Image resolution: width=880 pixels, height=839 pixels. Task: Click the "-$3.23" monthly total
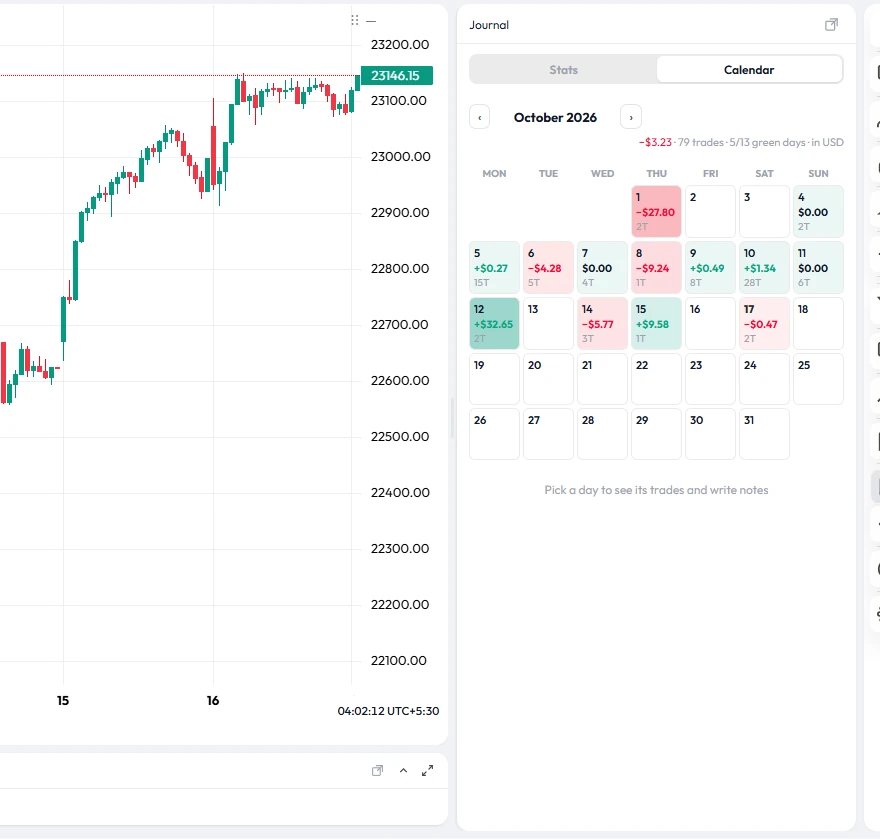pos(656,143)
